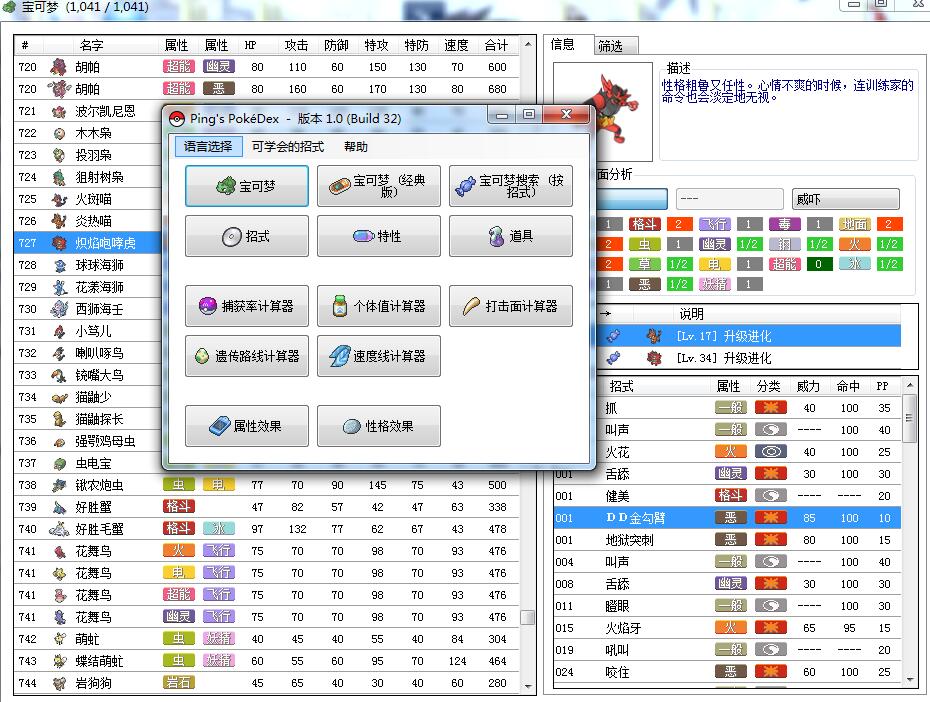Image resolution: width=930 pixels, height=702 pixels.
Task: Click the 威力 column header in moves list
Action: [x=808, y=387]
